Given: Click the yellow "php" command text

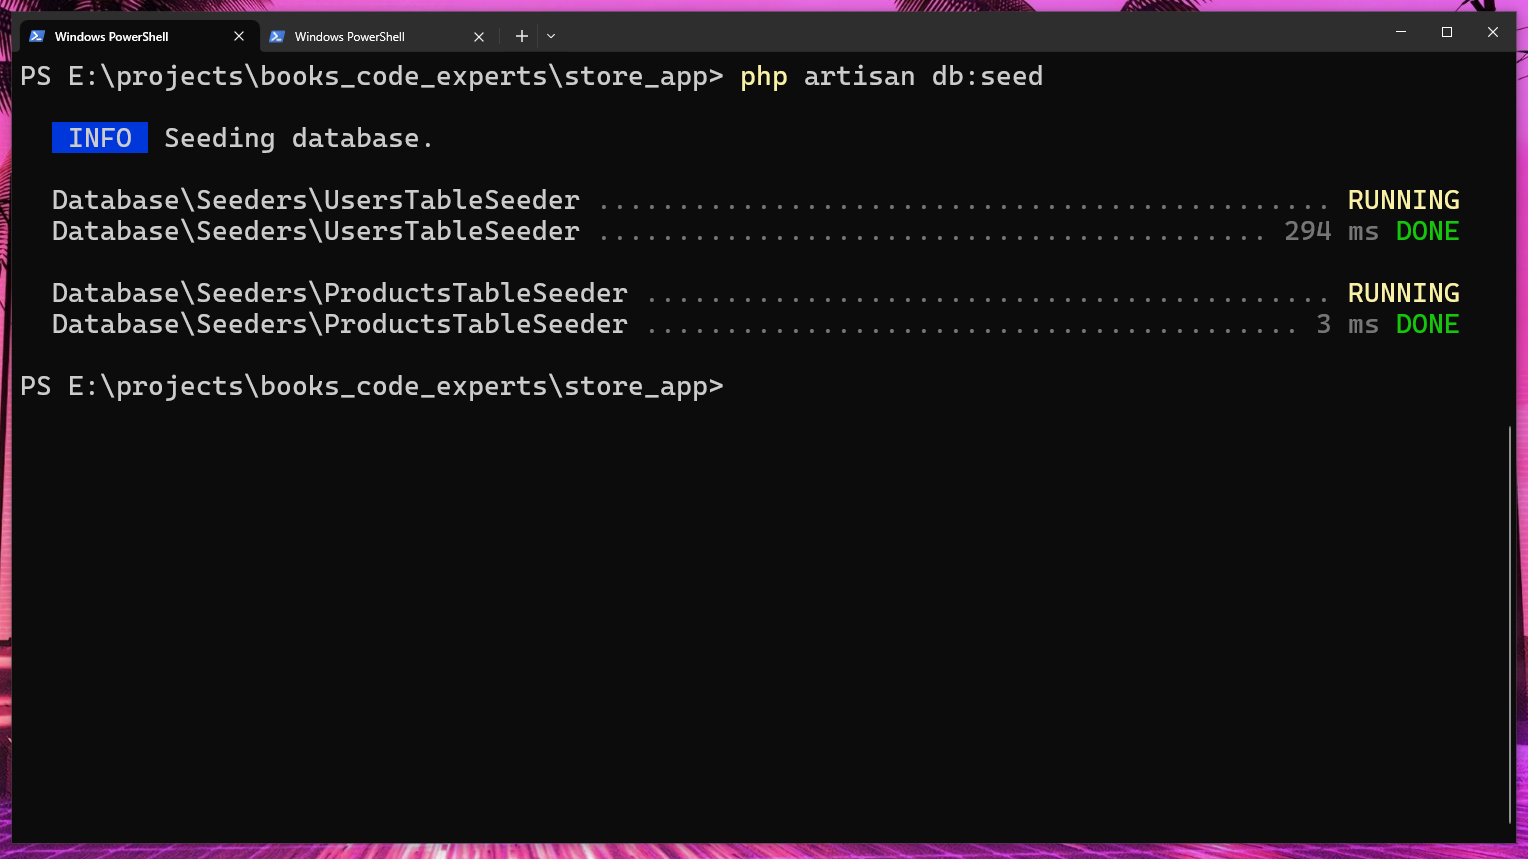Looking at the screenshot, I should [x=764, y=76].
